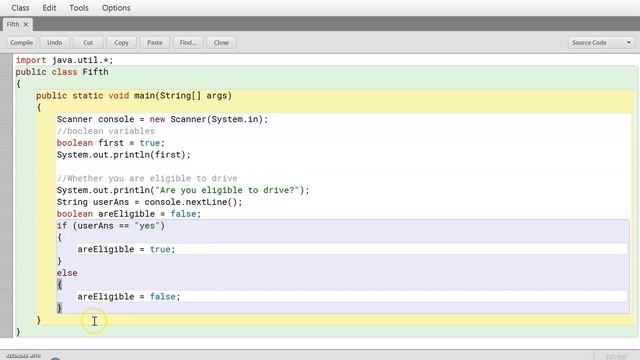Click the 'String userAns = console.nextLine();' line
Screen dimensions: 640x360
pyautogui.click(x=149, y=202)
